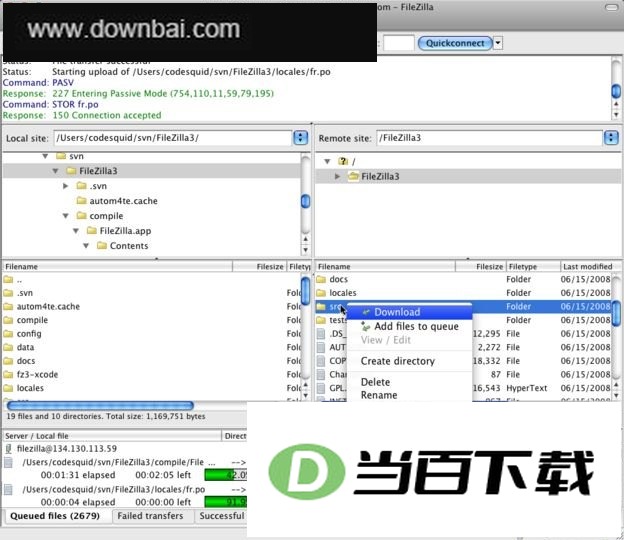This screenshot has height=540, width=624.
Task: Expand the remote FileZilla3 folder node
Action: (x=337, y=176)
